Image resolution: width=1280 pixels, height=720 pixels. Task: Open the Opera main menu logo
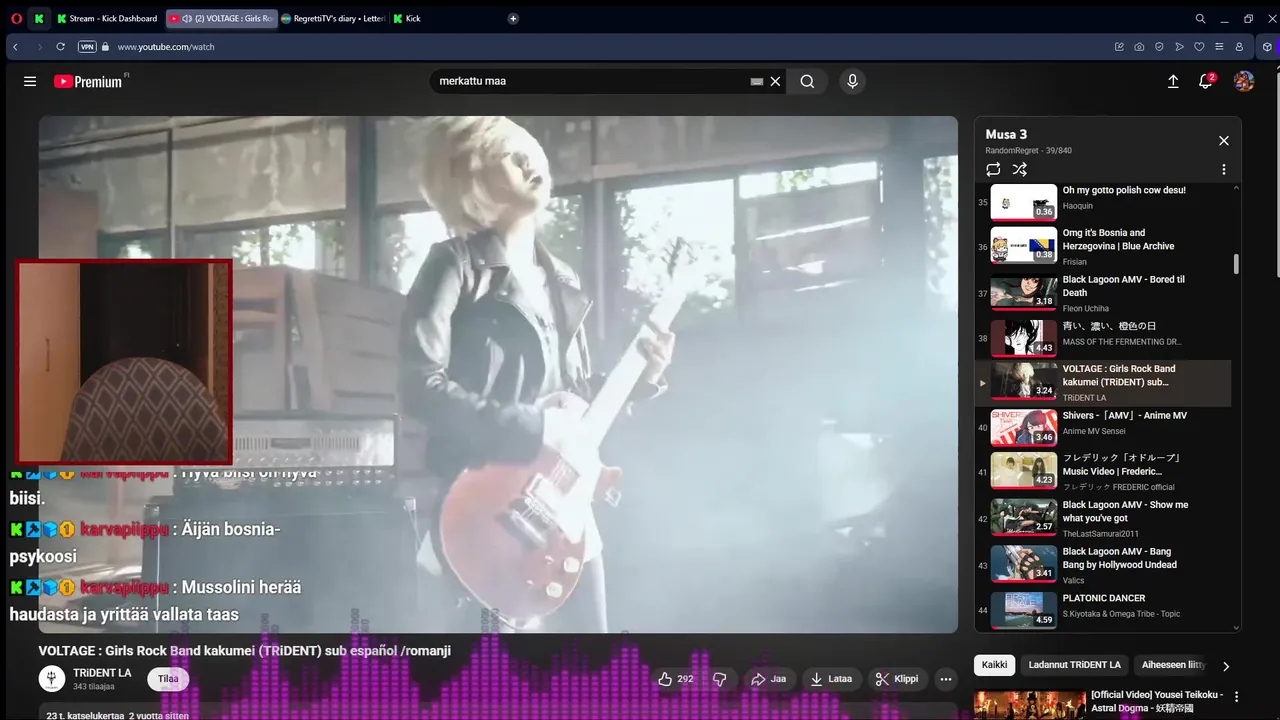(x=16, y=18)
